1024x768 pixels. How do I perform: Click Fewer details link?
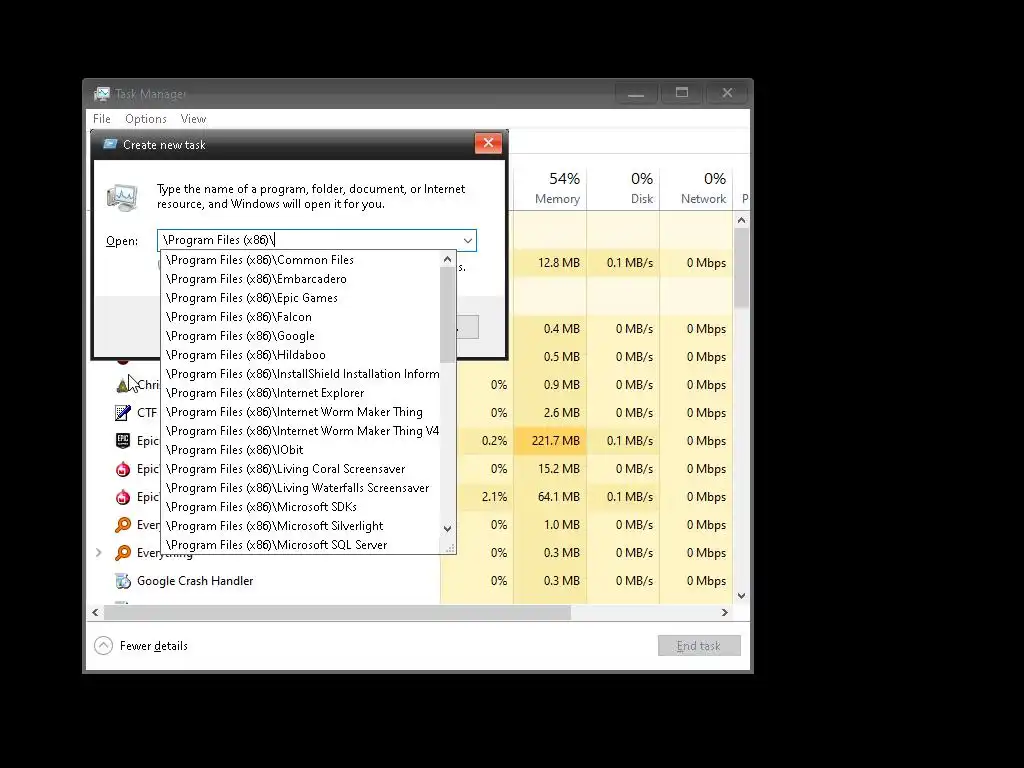[153, 646]
